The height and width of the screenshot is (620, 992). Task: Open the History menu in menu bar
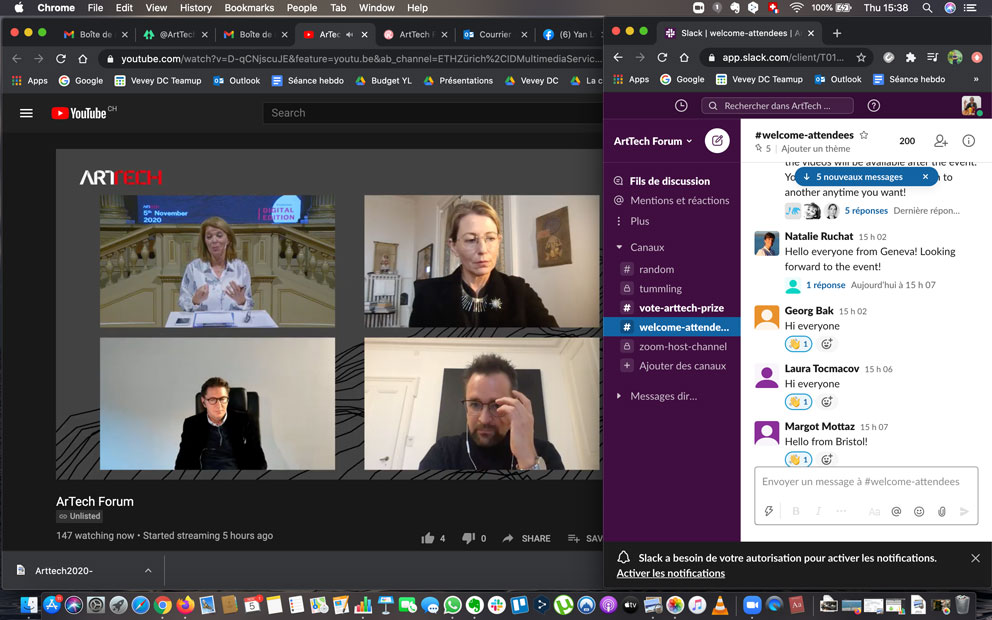pyautogui.click(x=195, y=8)
